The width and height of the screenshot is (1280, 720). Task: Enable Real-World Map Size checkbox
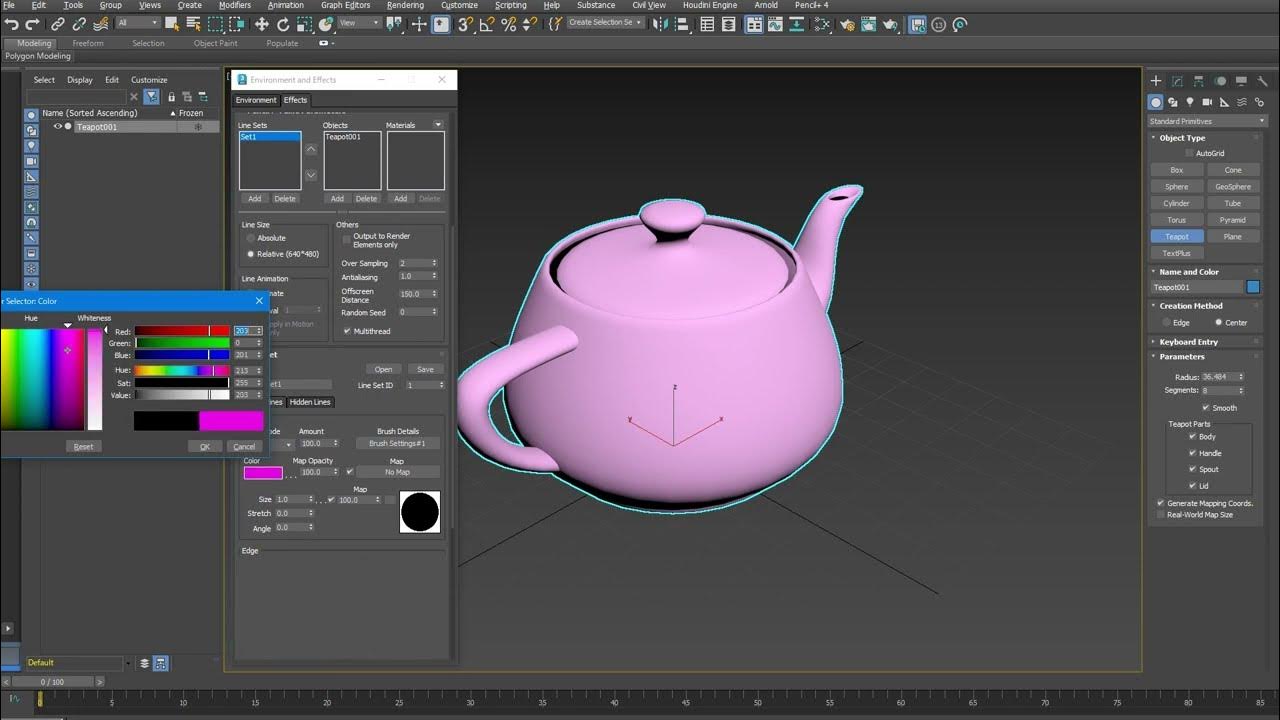[x=1160, y=515]
